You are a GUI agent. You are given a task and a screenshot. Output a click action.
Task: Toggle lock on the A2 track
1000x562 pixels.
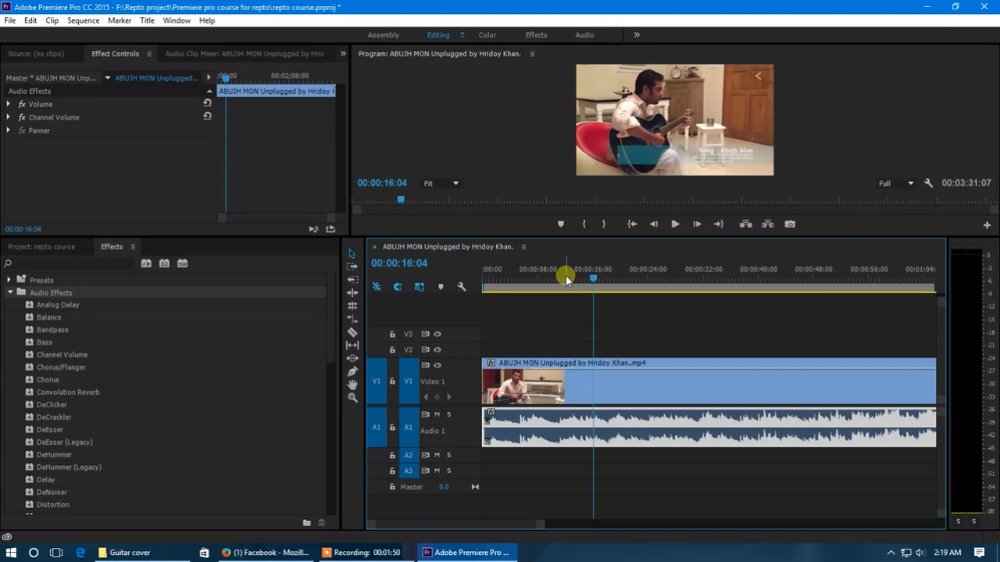(x=392, y=455)
